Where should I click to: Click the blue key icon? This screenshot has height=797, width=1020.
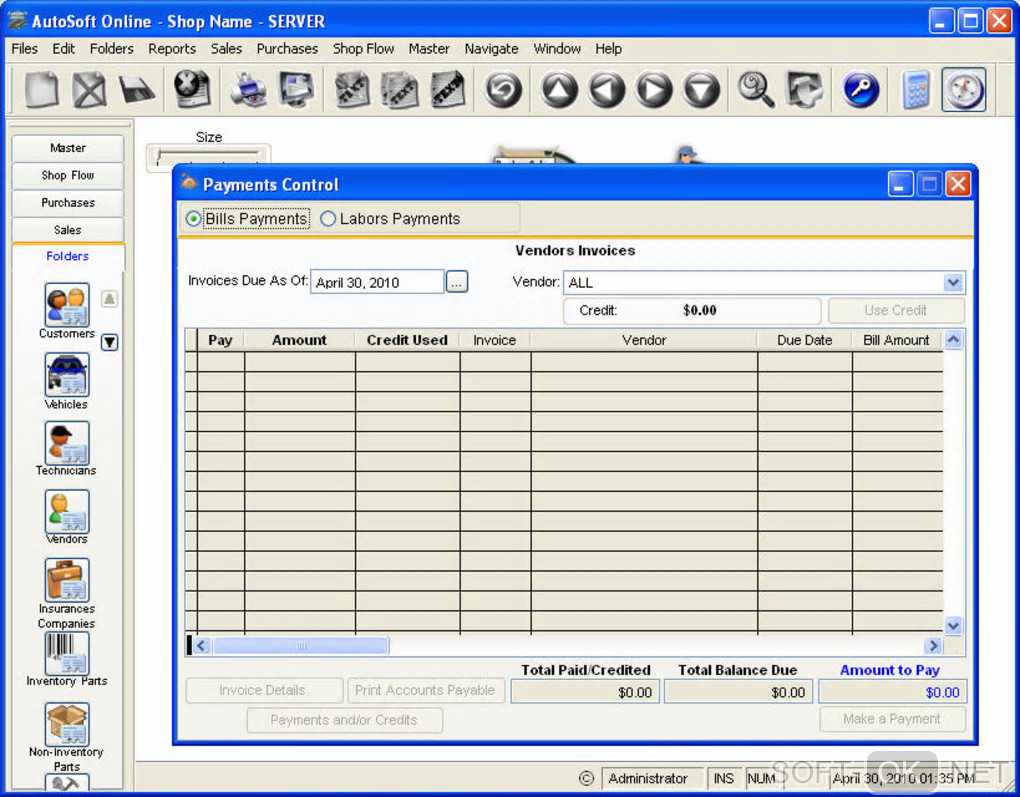(x=860, y=90)
